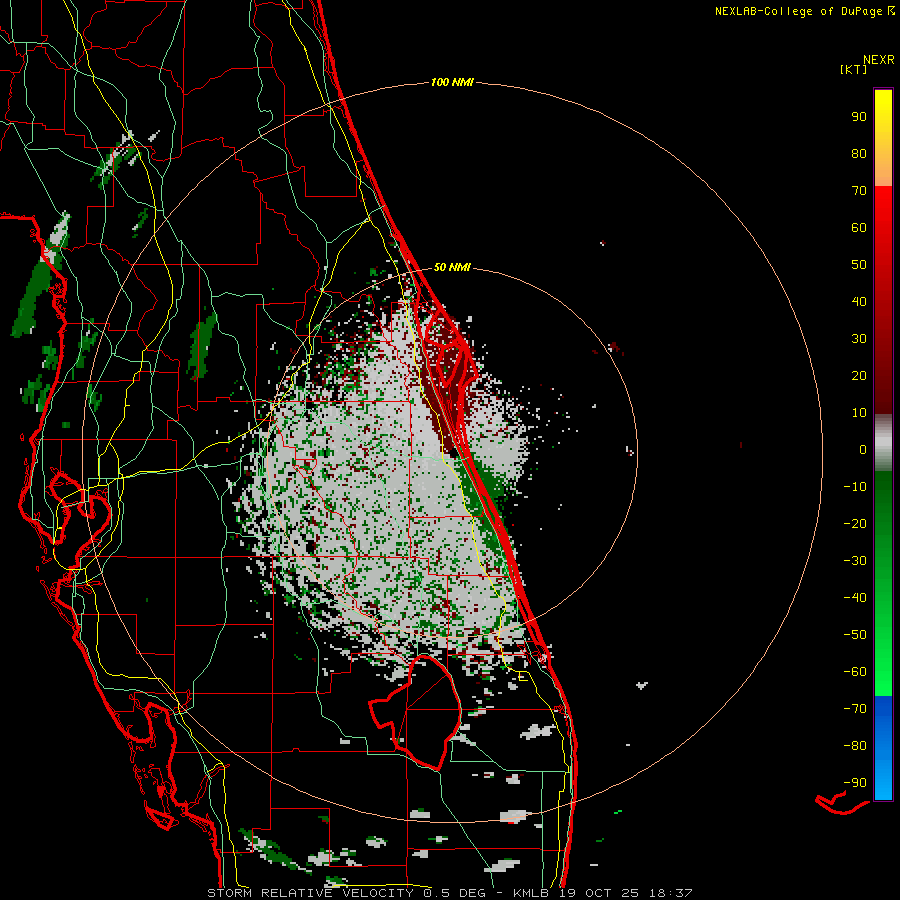The image size is (900, 900).
Task: Click the positive 80 scale value
Action: click(x=859, y=153)
